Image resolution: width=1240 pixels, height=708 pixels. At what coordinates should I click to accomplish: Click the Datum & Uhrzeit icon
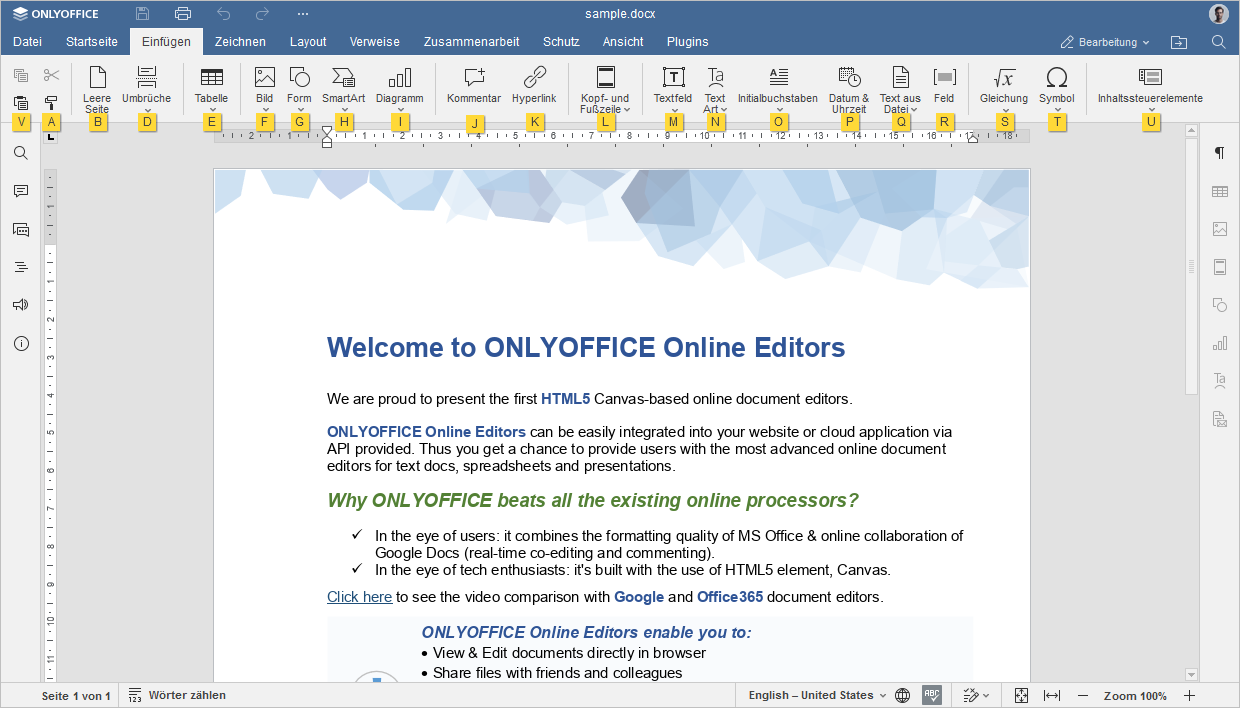[849, 78]
